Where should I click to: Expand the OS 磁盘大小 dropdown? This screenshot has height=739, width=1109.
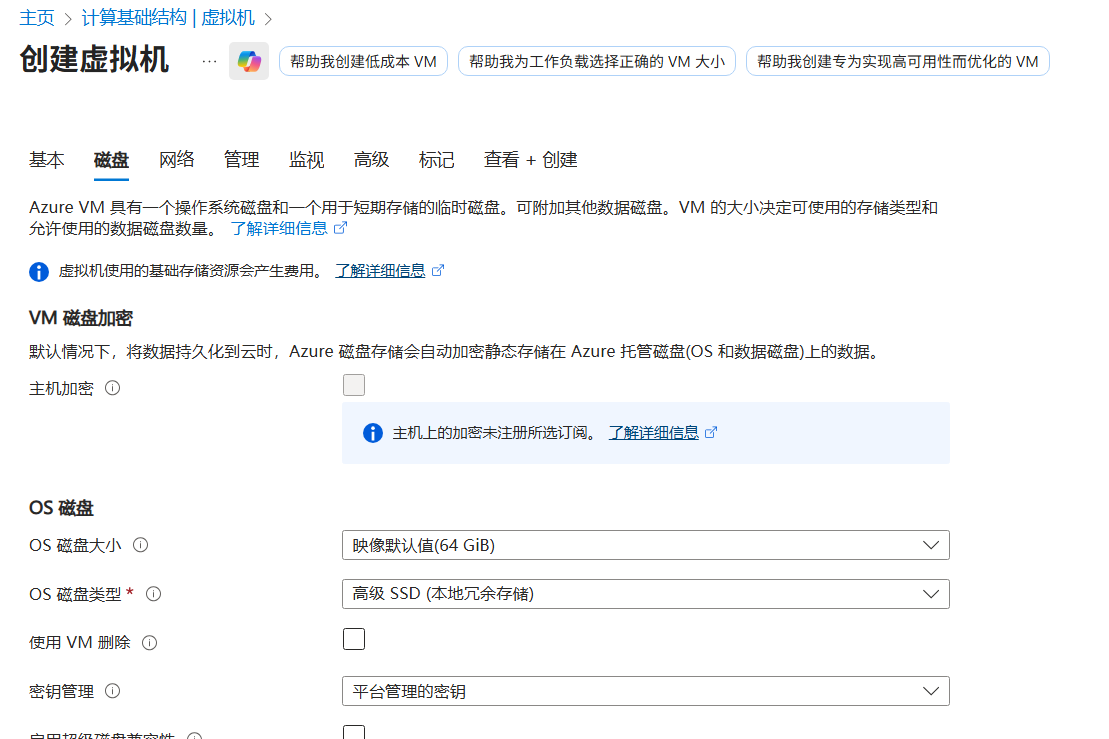coord(645,545)
